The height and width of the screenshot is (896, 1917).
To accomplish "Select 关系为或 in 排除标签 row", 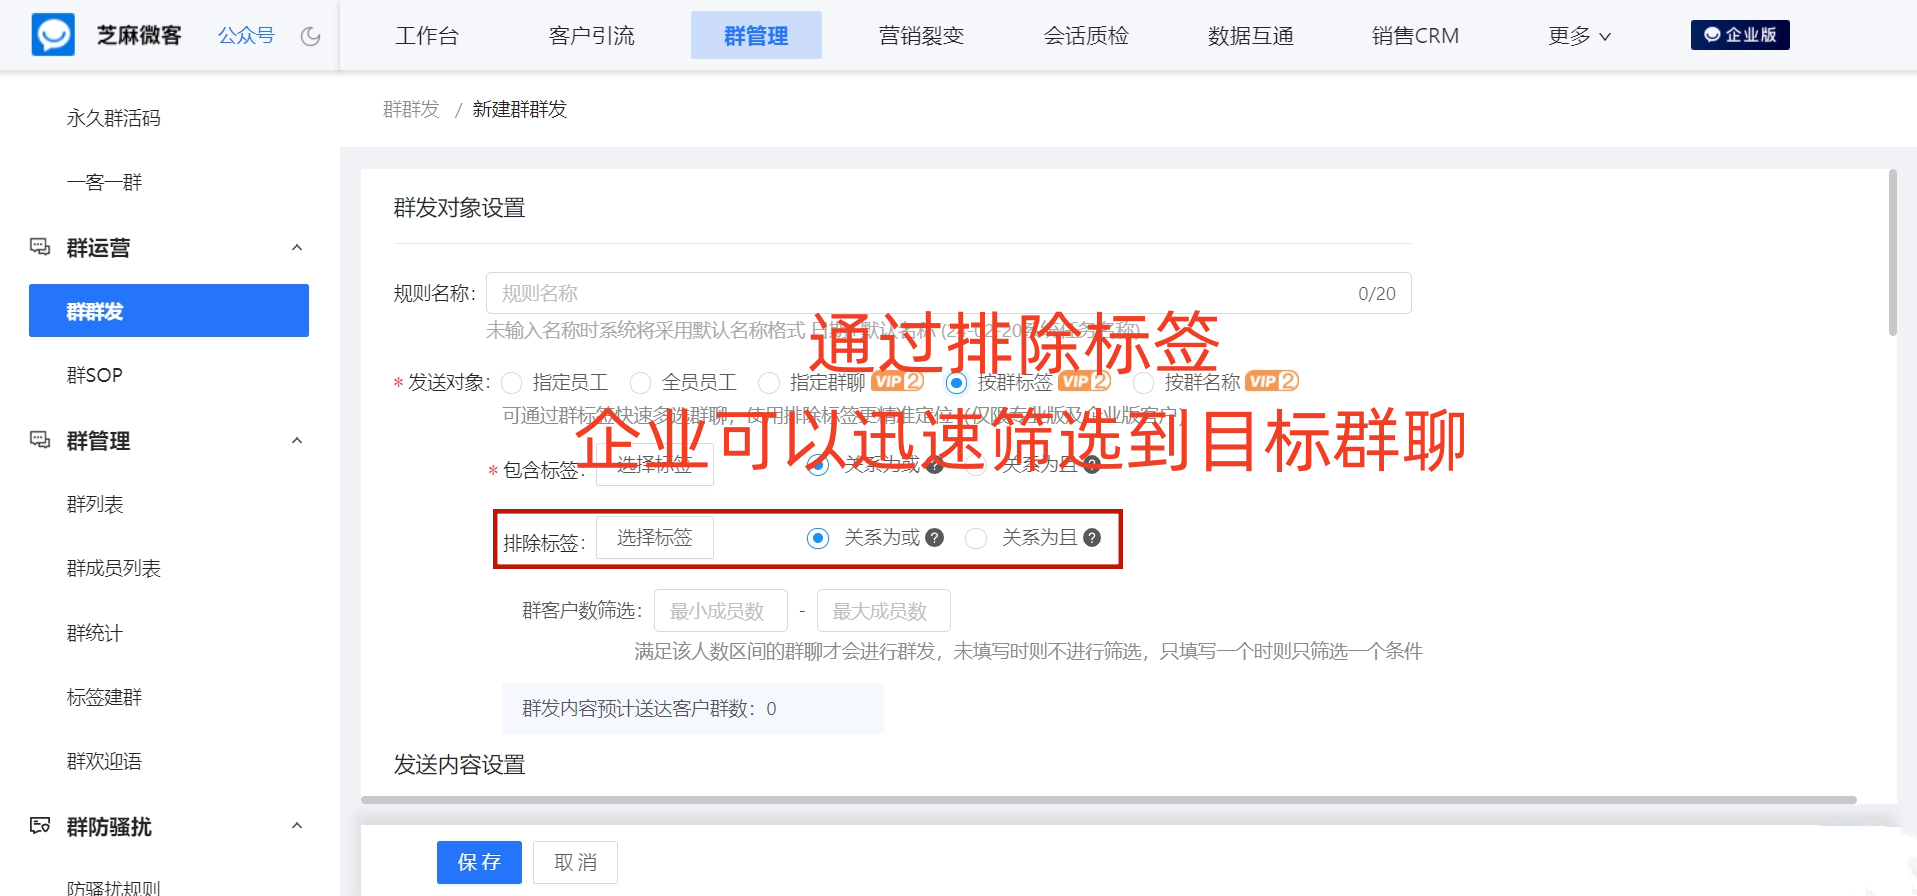I will tap(818, 538).
